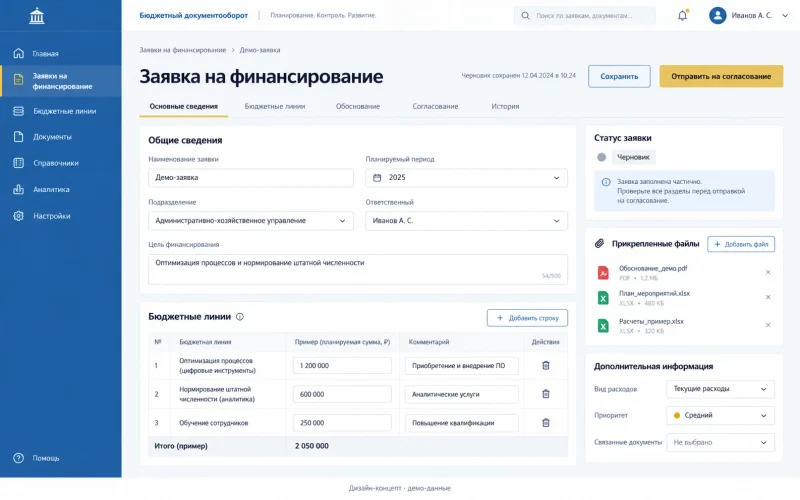Open the Связанные документы dropdown

720,442
